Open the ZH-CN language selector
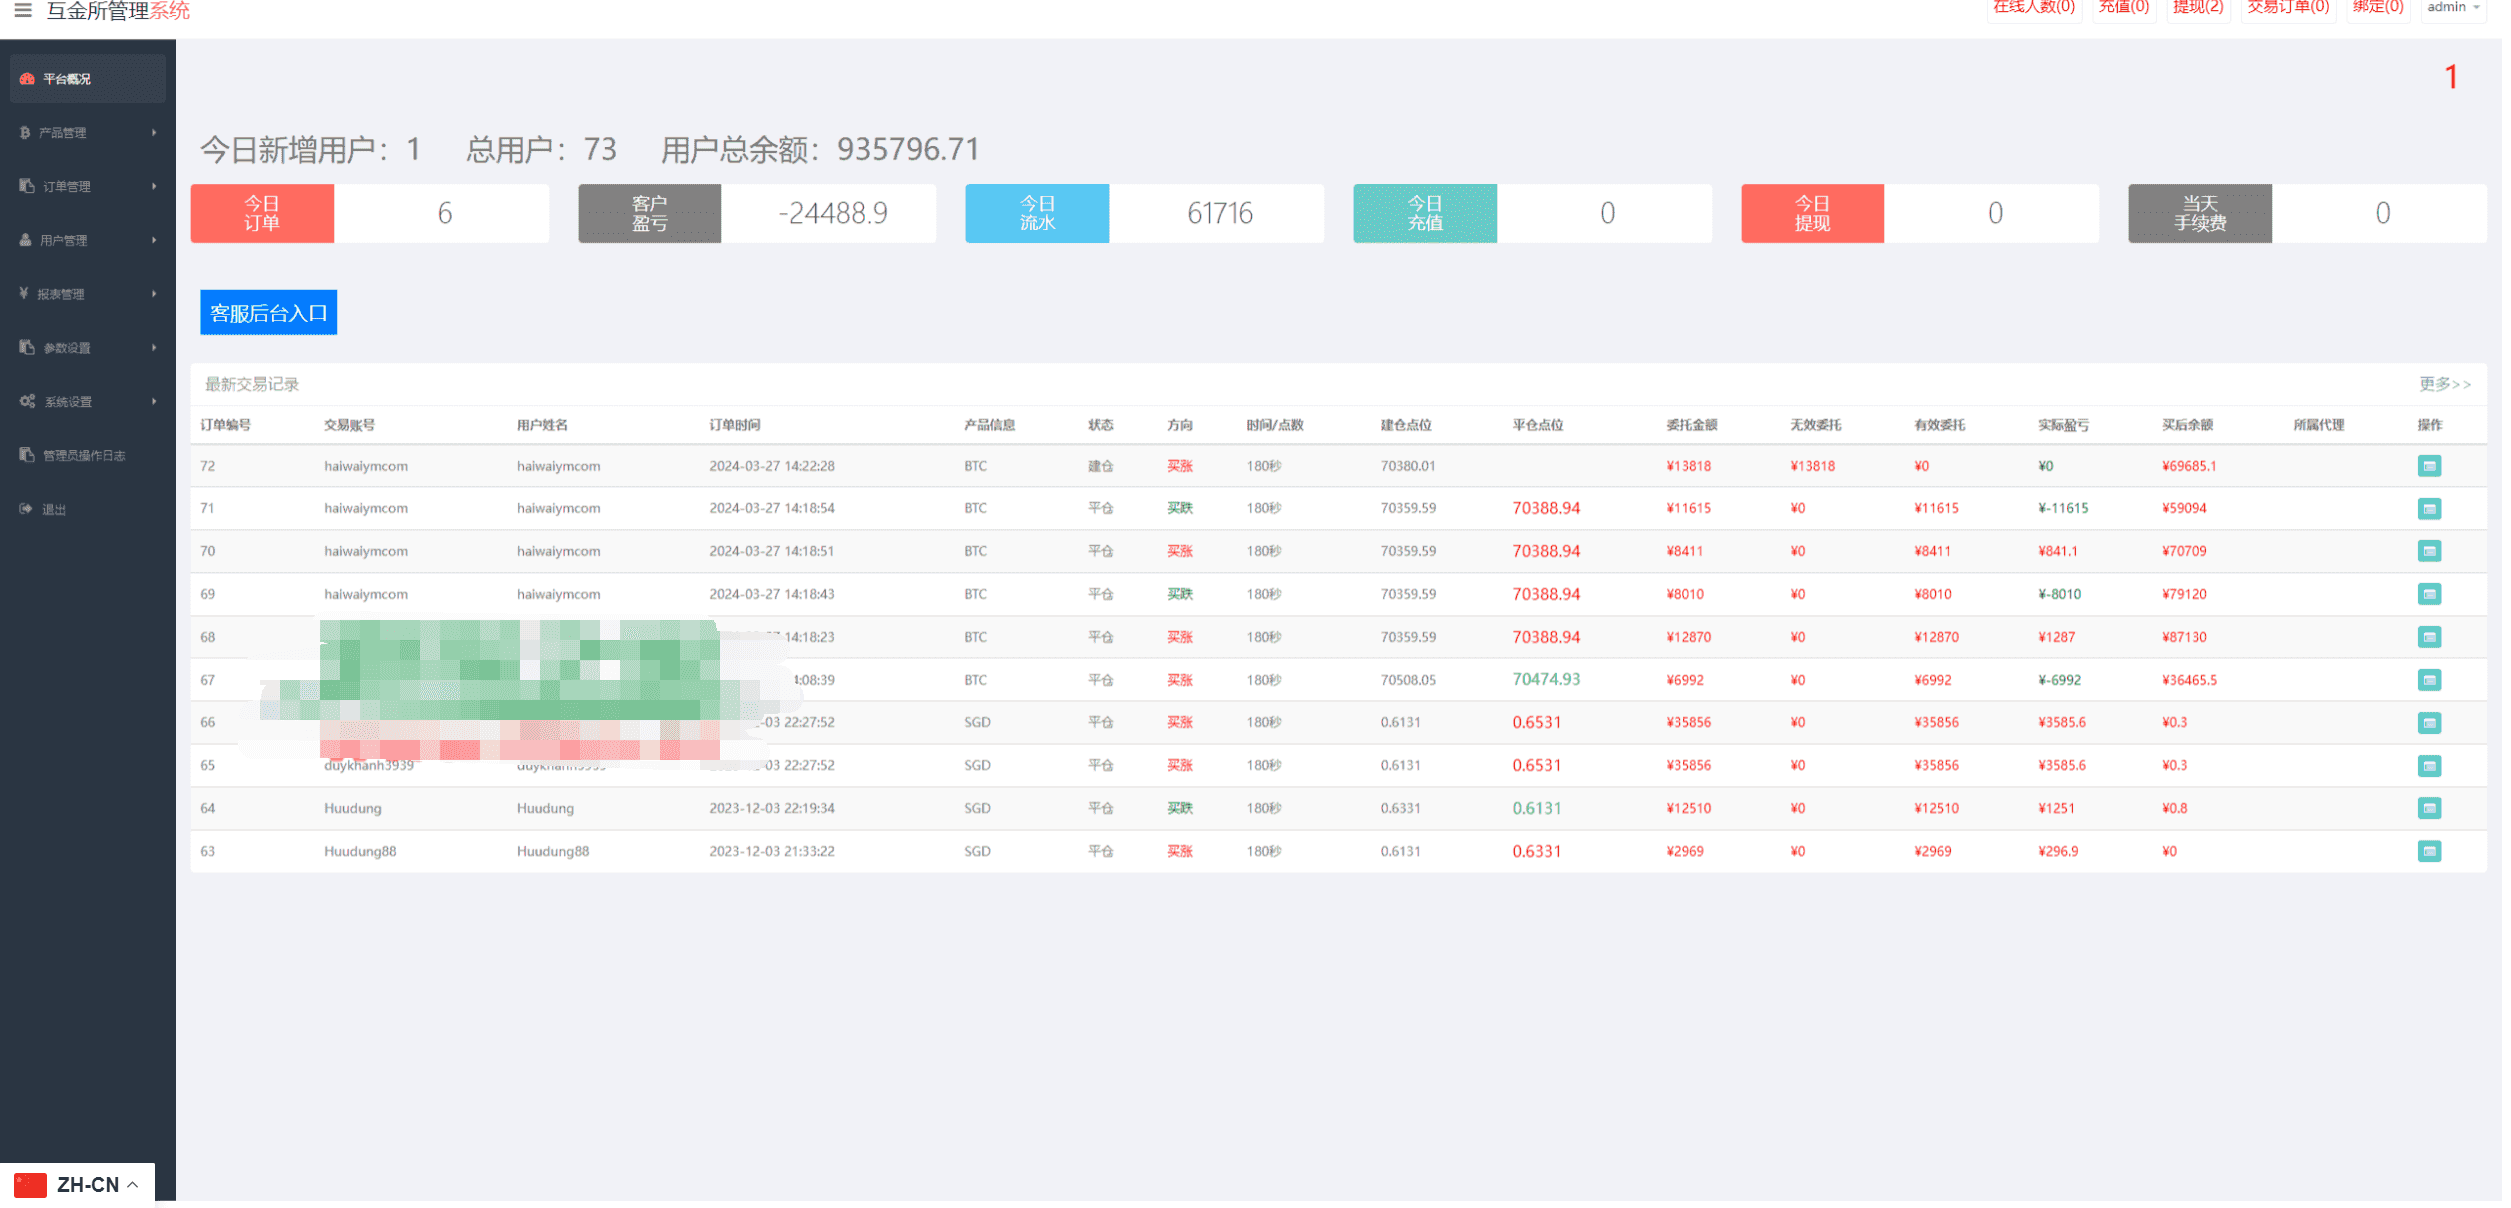The height and width of the screenshot is (1208, 2511). [x=78, y=1185]
